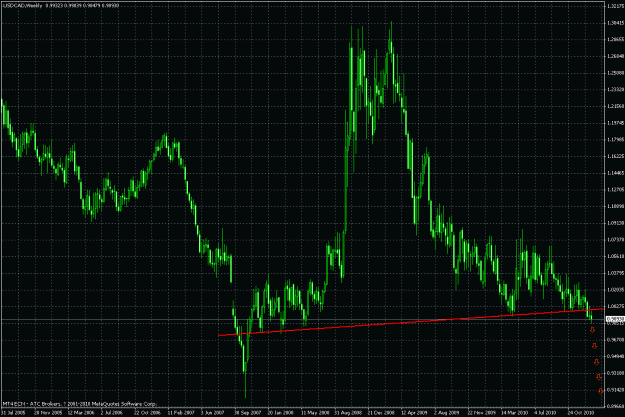This screenshot has width=625, height=417.
Task: Click the 21 Dec 2008 date label
Action: click(381, 413)
